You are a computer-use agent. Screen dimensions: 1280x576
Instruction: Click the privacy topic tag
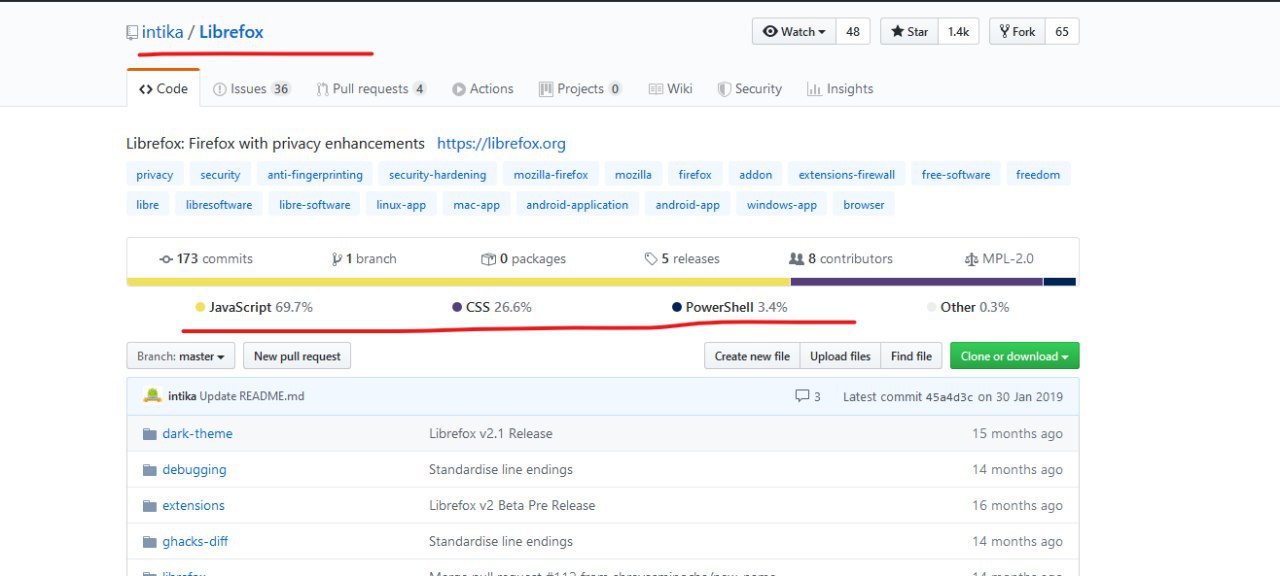pyautogui.click(x=154, y=175)
